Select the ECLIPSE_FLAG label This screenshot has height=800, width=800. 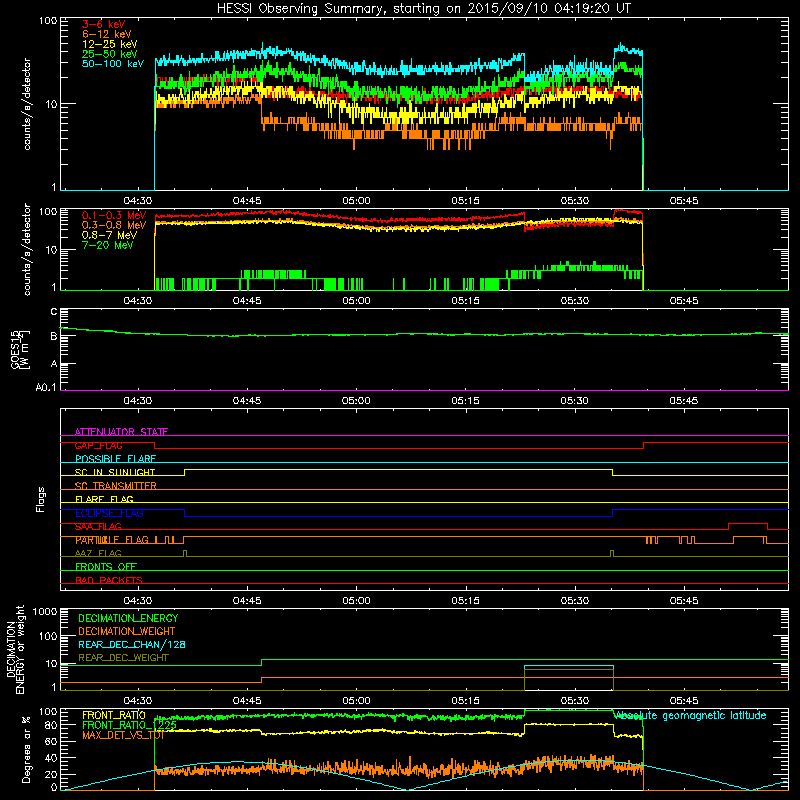[x=109, y=513]
